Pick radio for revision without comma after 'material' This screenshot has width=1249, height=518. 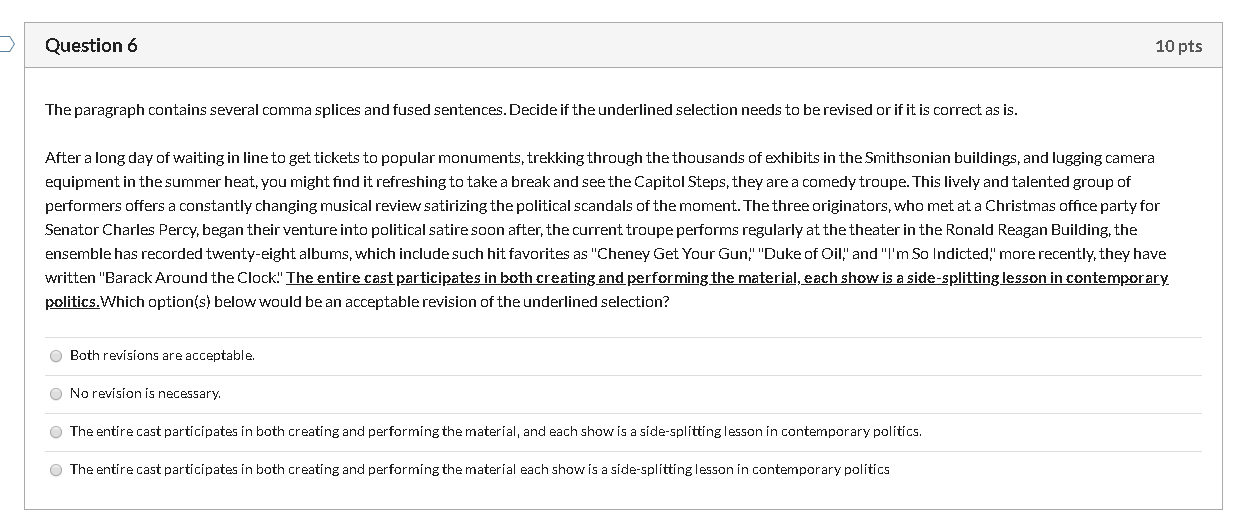pos(56,469)
